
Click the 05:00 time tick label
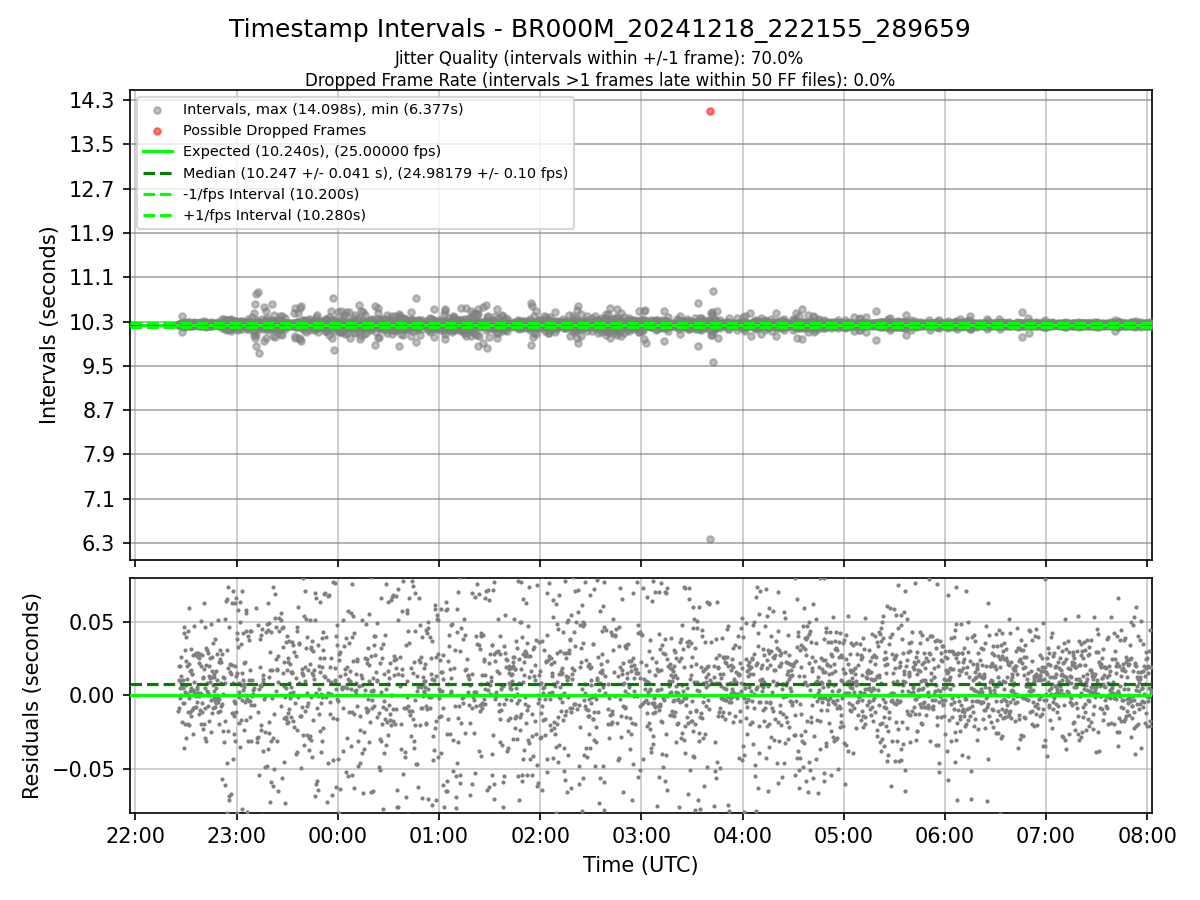click(x=843, y=834)
